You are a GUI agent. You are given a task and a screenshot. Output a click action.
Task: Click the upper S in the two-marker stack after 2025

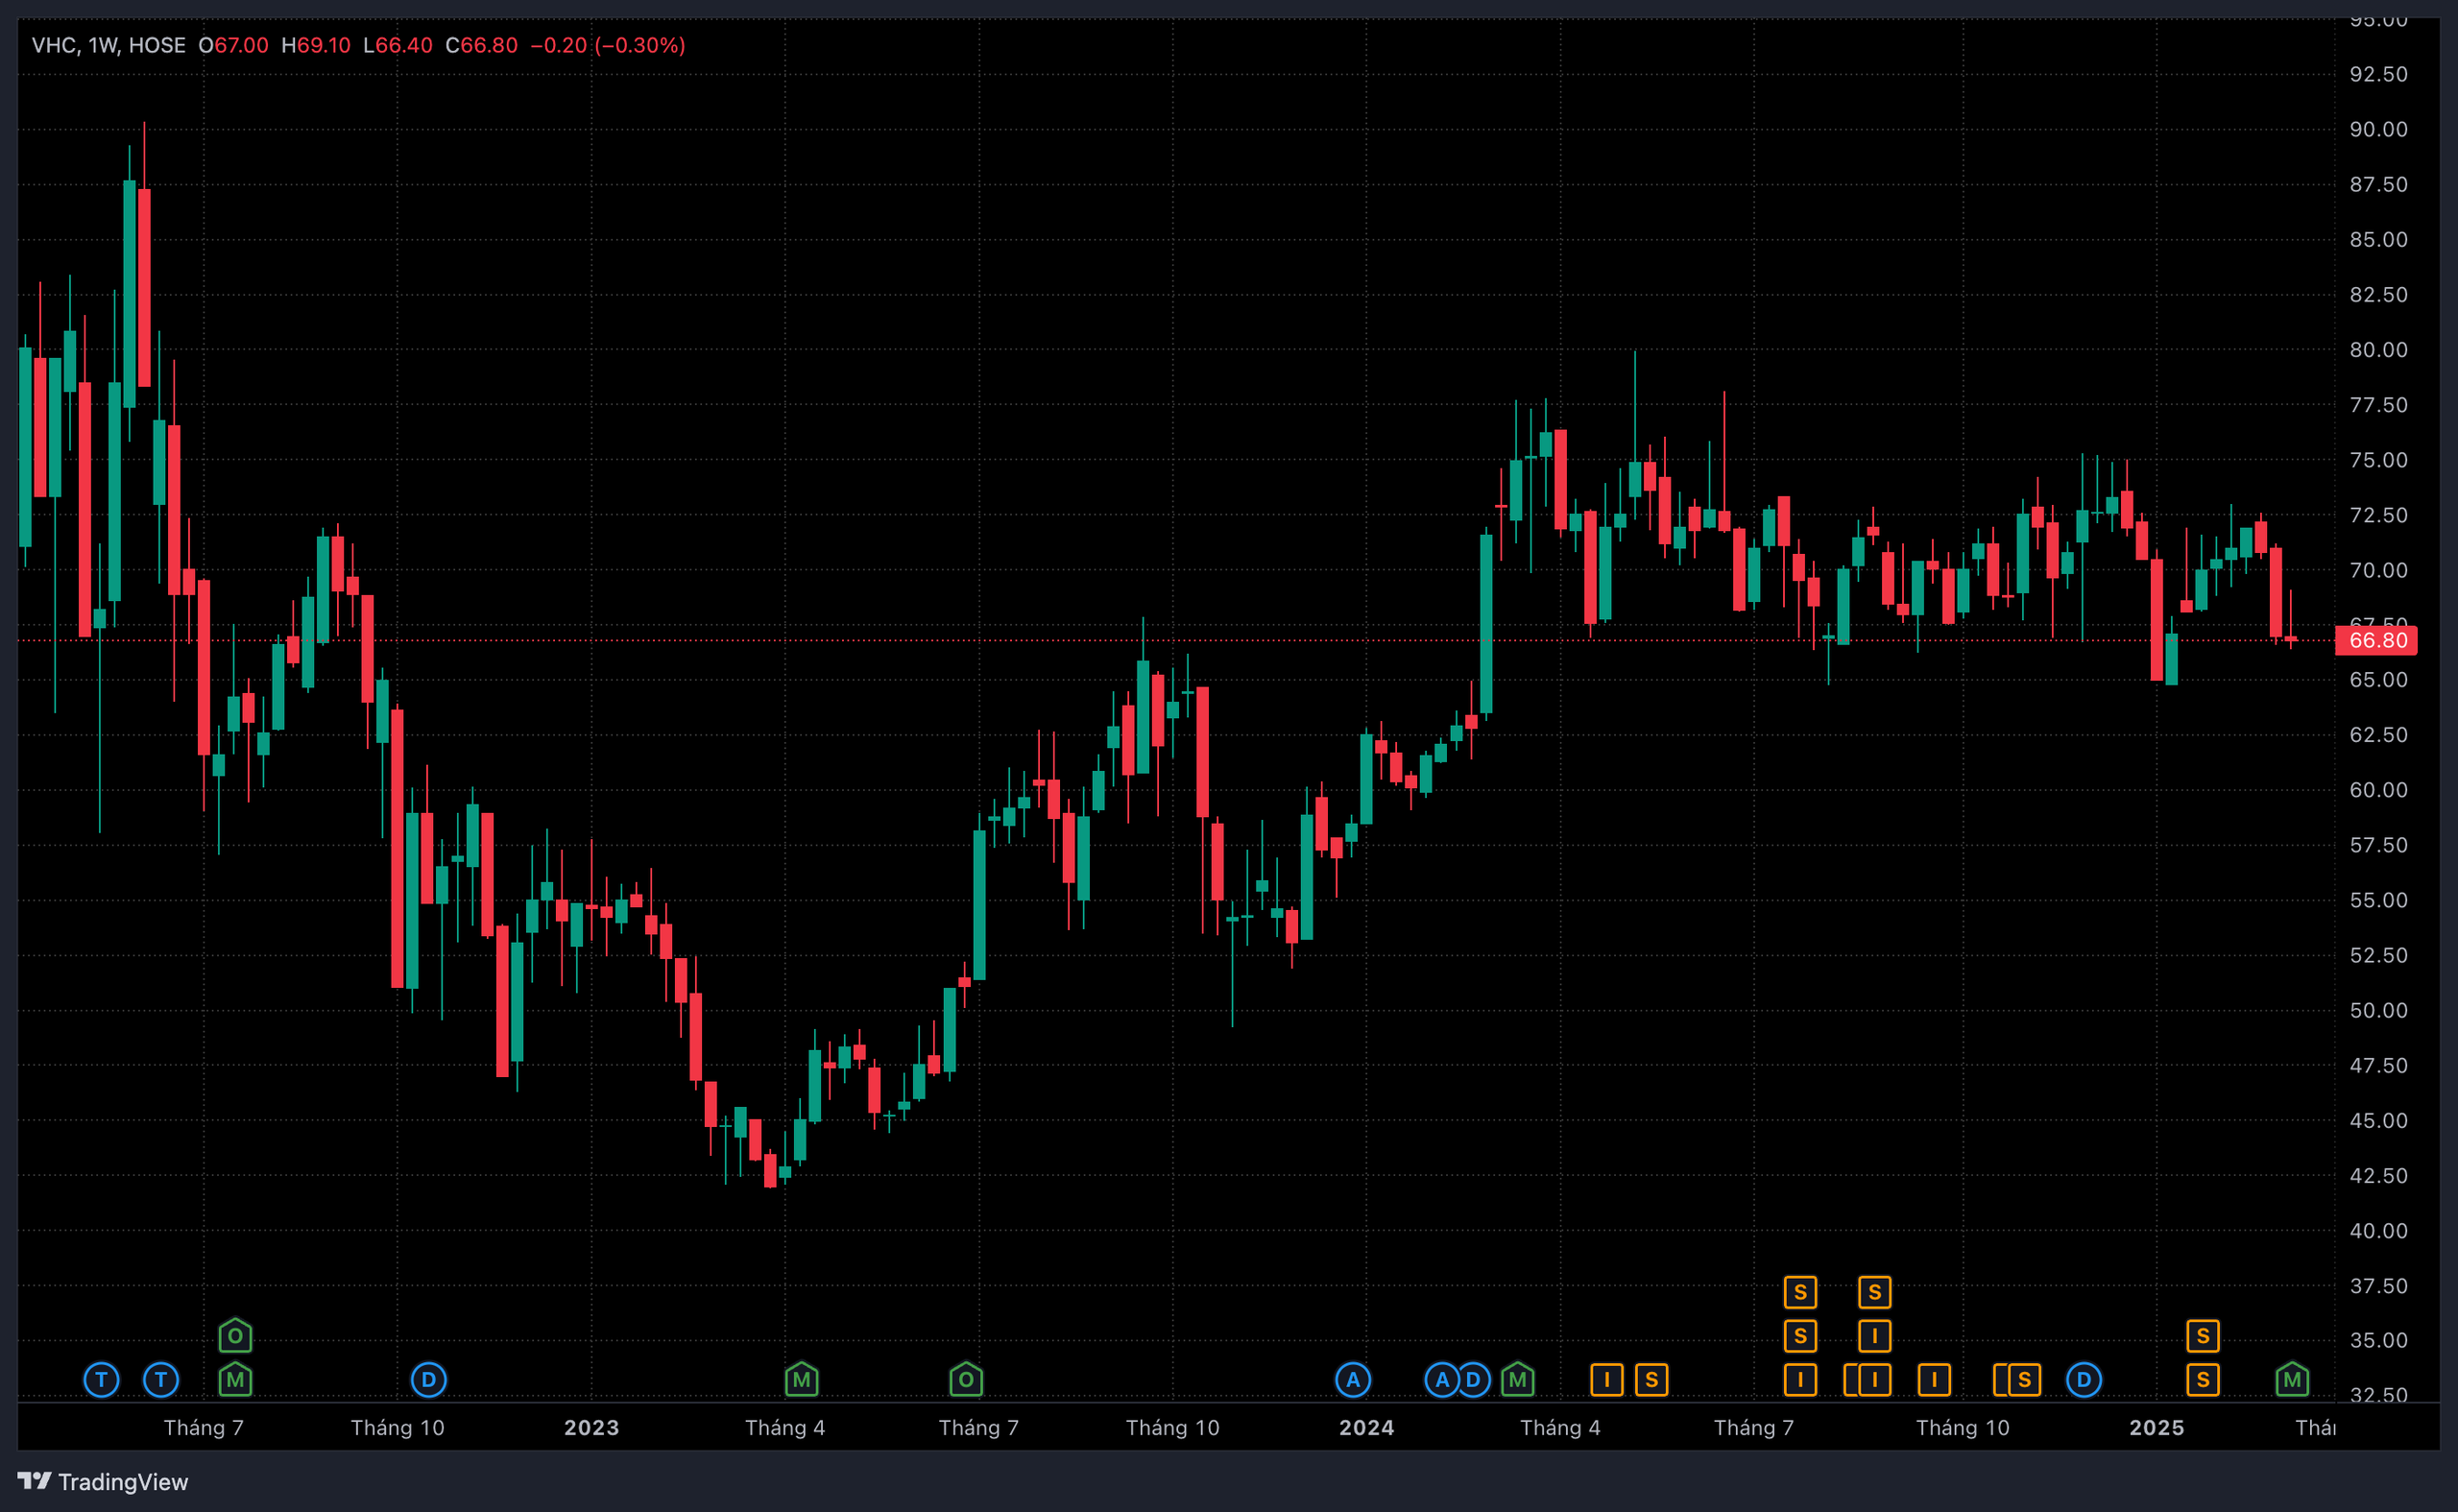[2203, 1336]
